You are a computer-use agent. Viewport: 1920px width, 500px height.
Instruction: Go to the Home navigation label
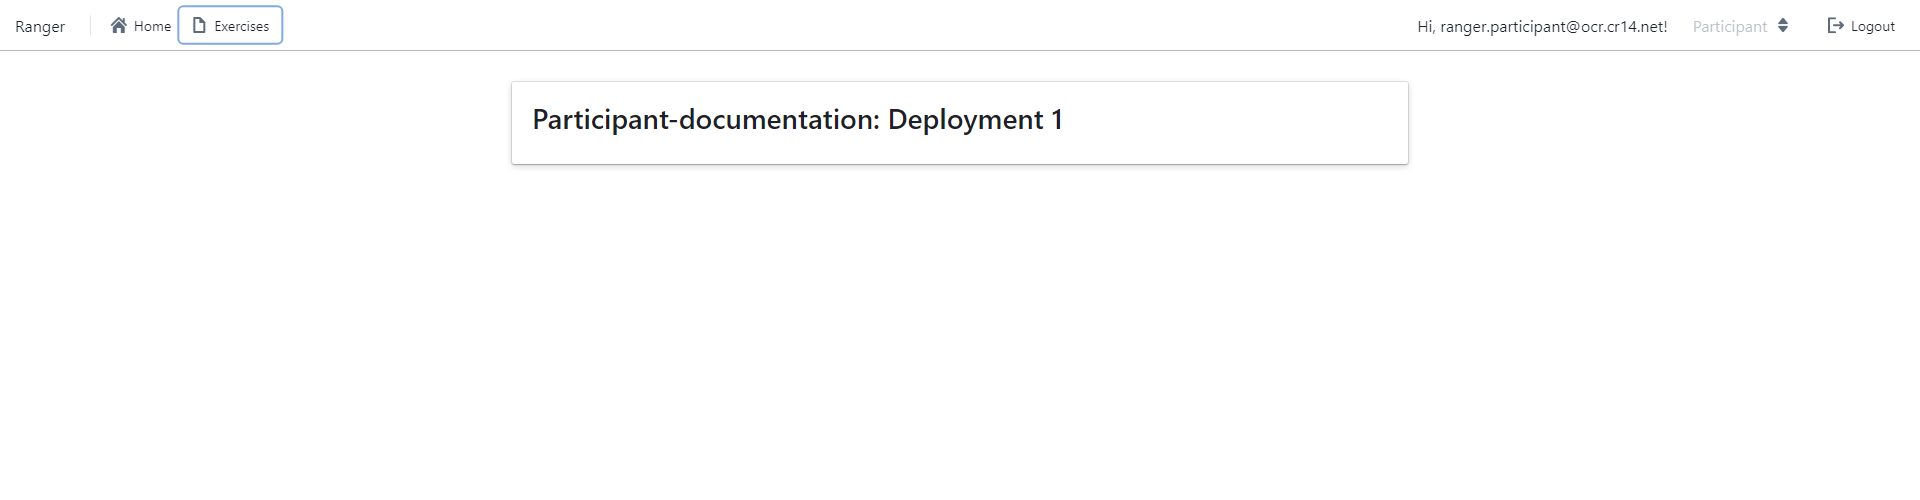click(x=152, y=26)
